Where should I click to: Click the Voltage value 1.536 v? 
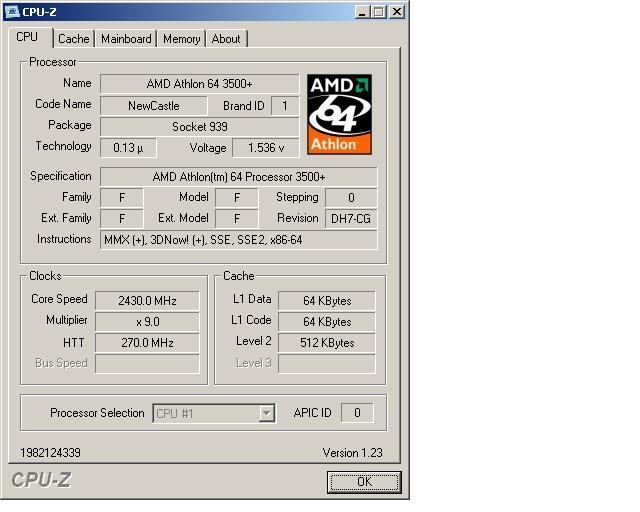pos(266,147)
